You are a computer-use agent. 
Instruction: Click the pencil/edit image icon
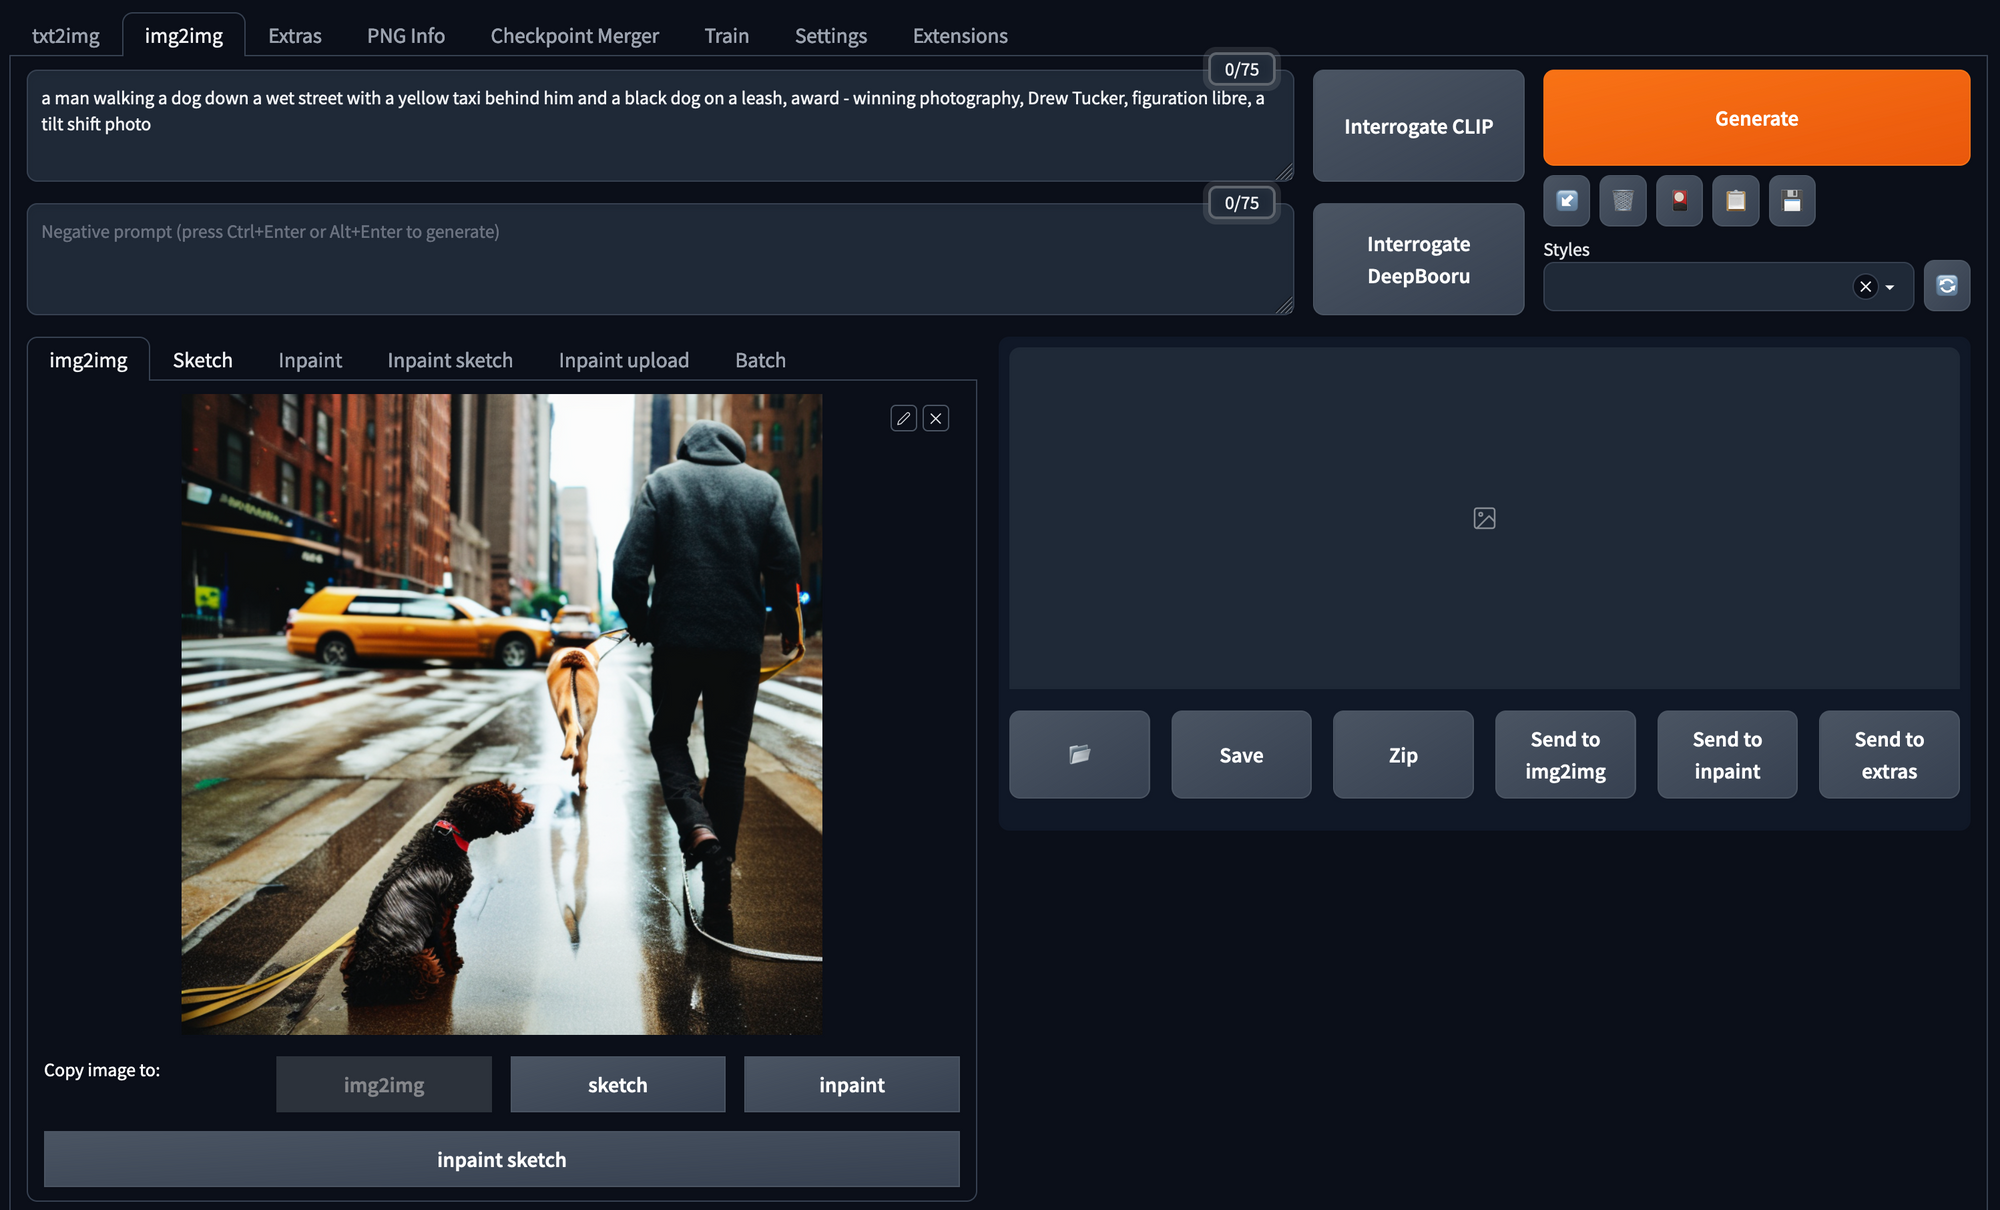(x=903, y=417)
